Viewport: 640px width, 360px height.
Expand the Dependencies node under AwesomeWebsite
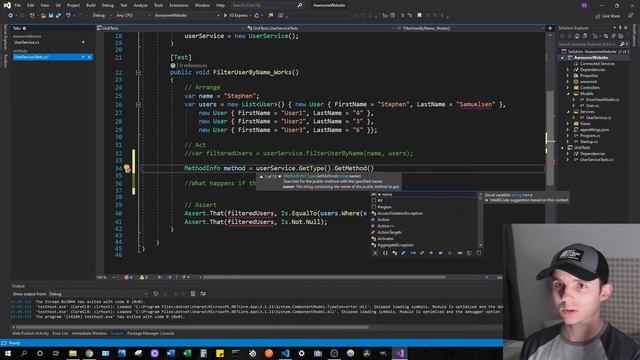tap(568, 70)
